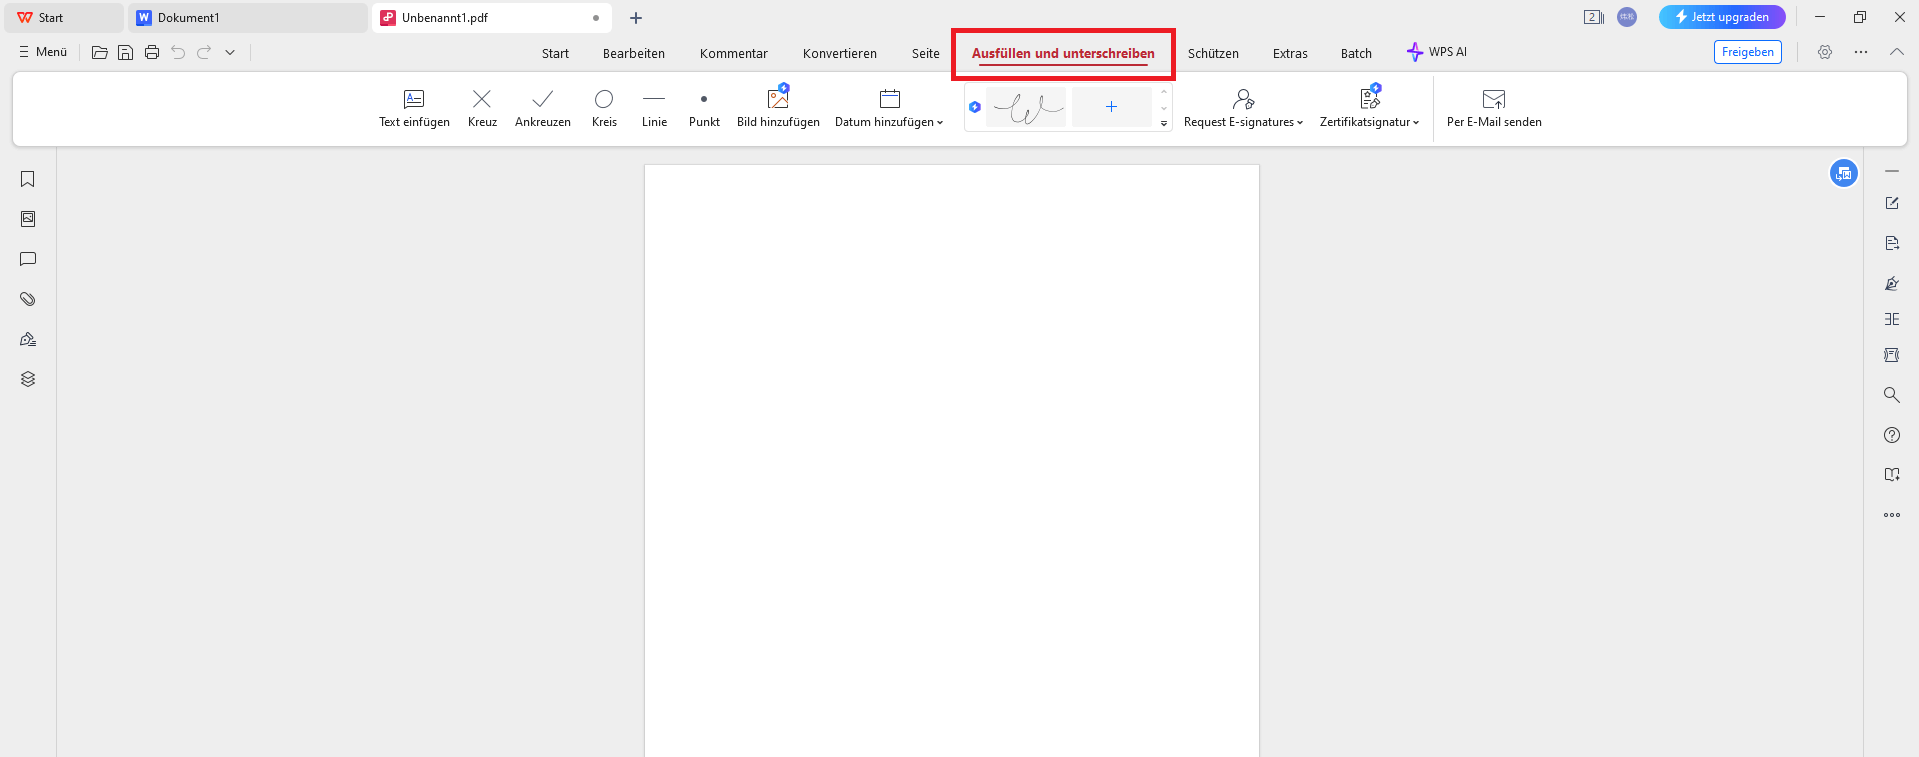
Task: Click the blue floating convert button
Action: pos(1844,173)
